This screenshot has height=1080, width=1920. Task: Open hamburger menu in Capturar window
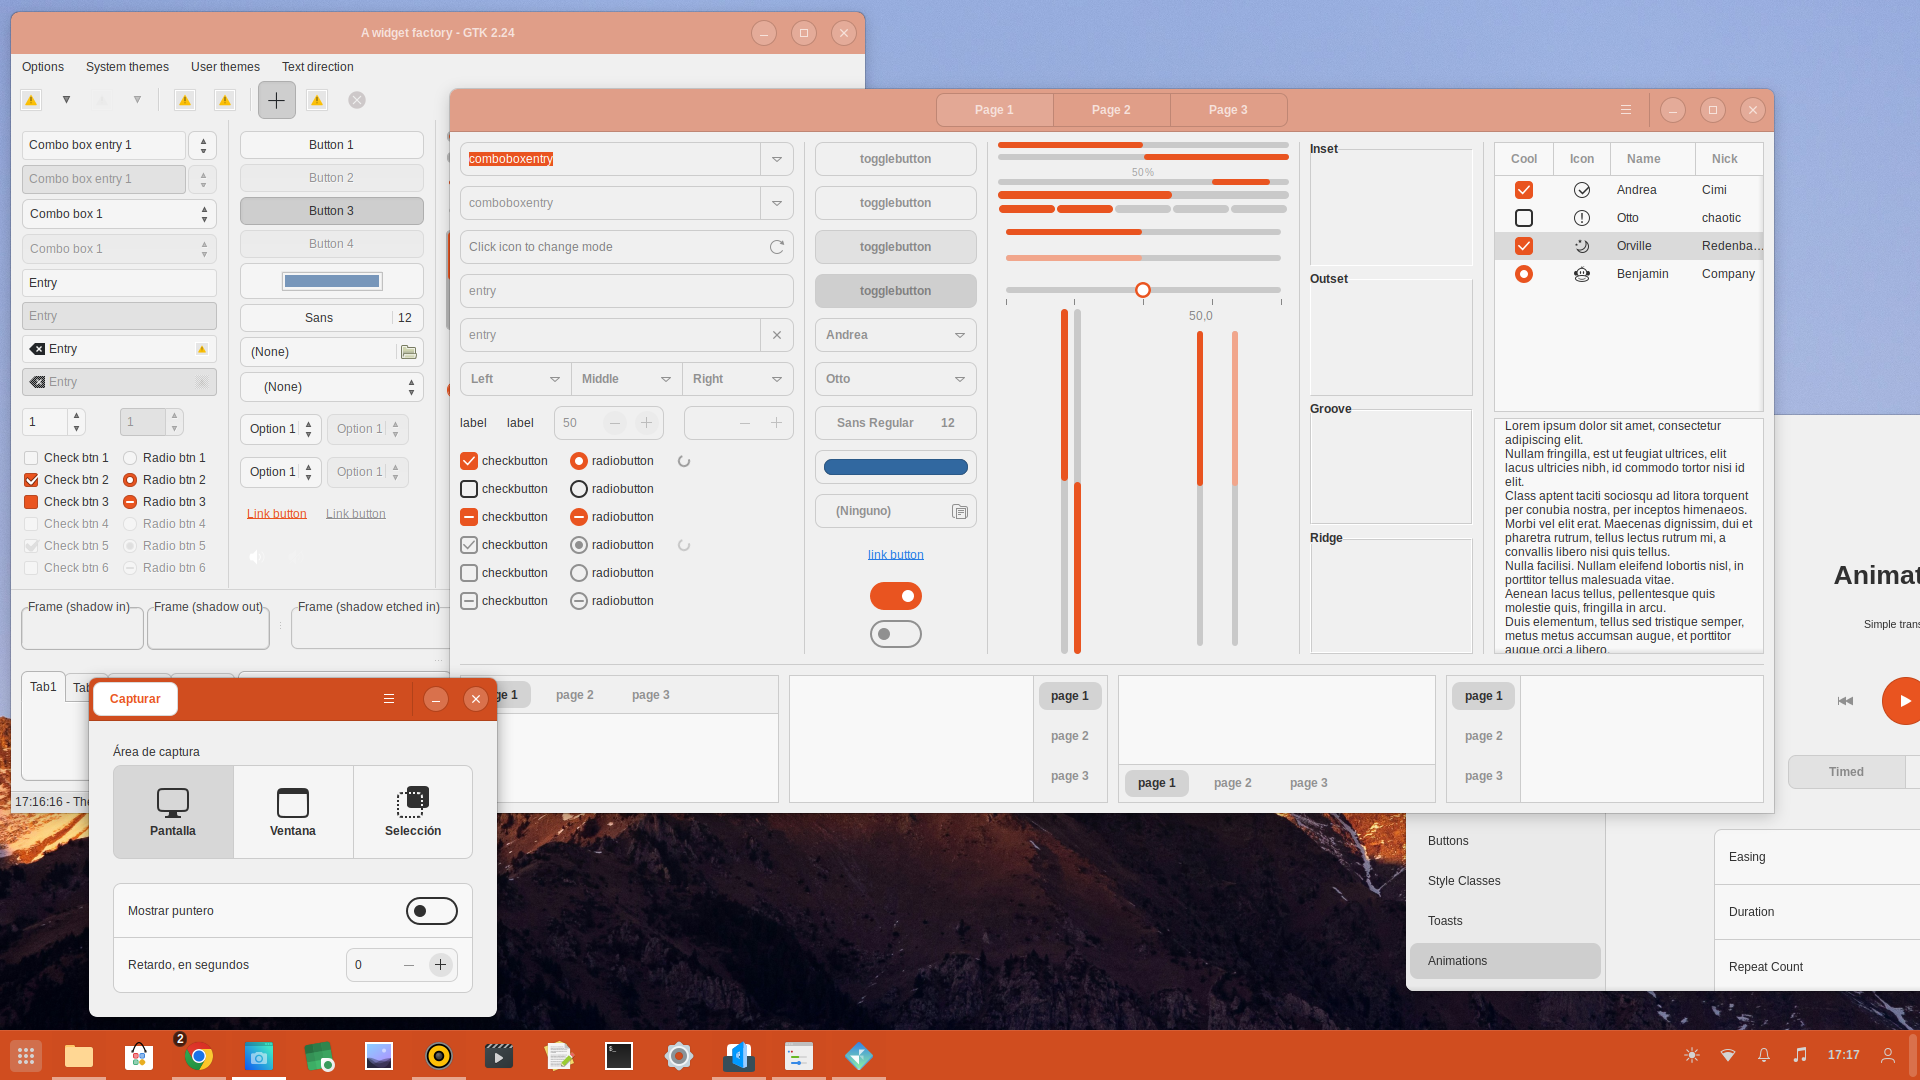[x=389, y=699]
